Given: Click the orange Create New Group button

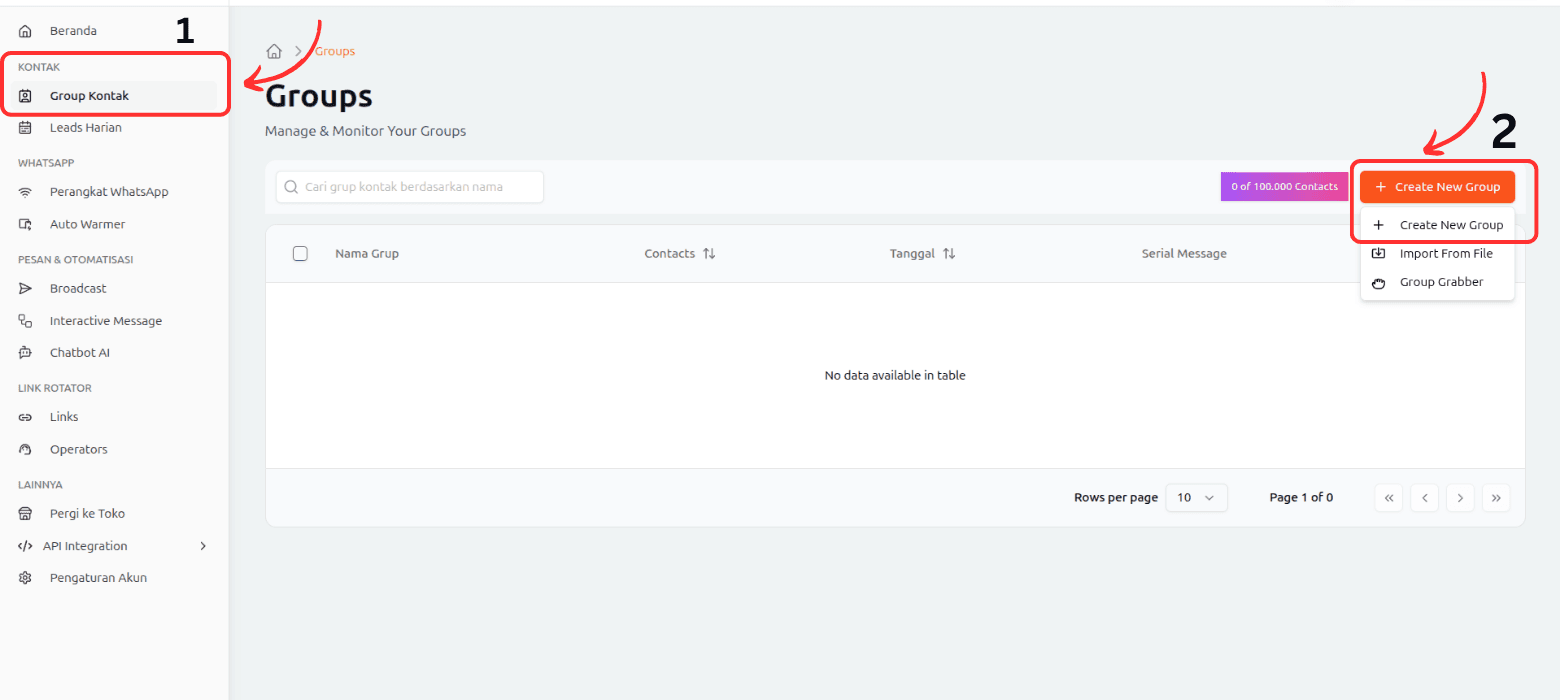Looking at the screenshot, I should (x=1437, y=187).
